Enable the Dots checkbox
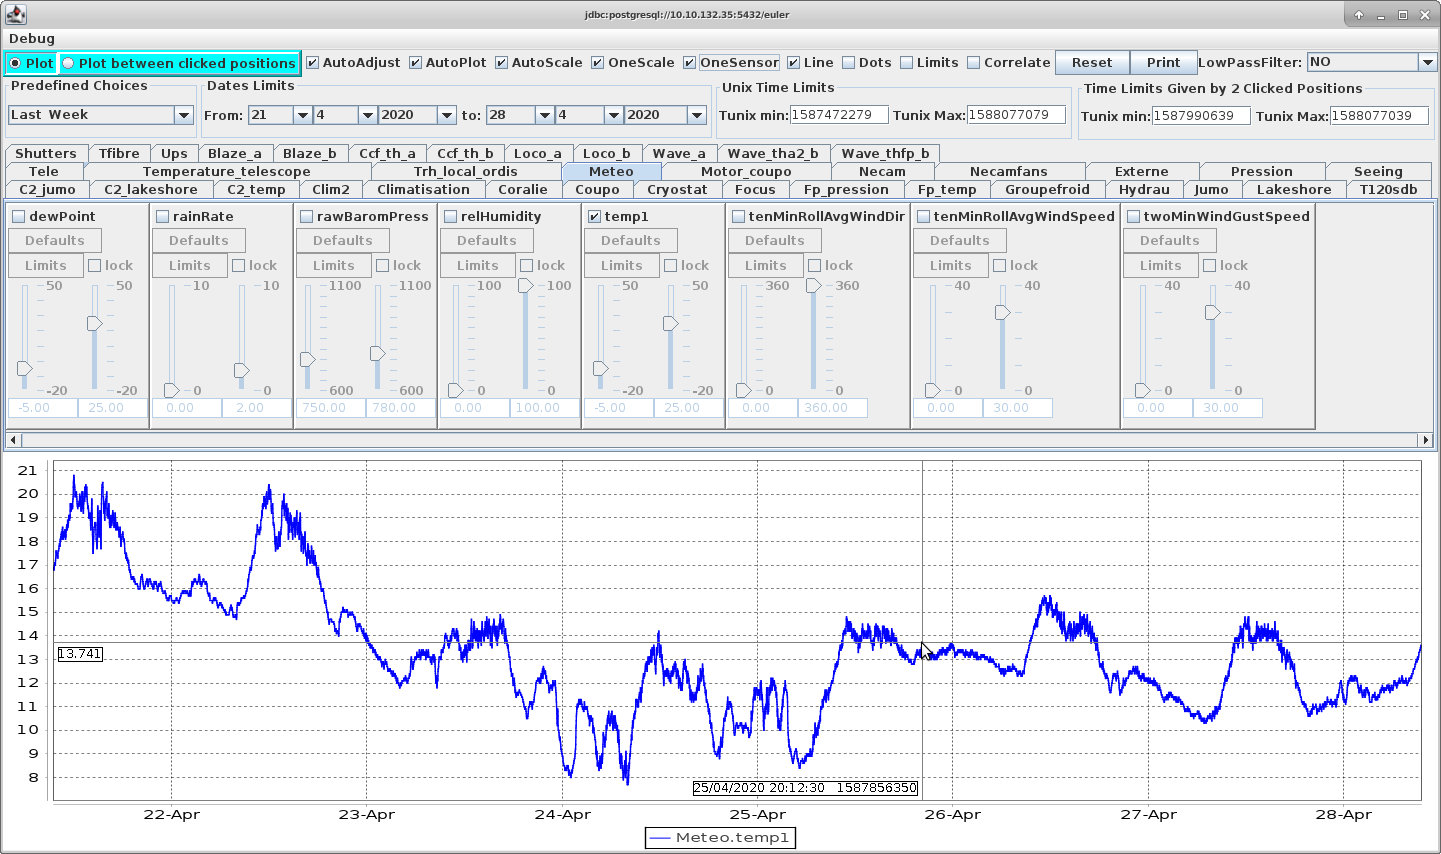1441x854 pixels. point(849,63)
